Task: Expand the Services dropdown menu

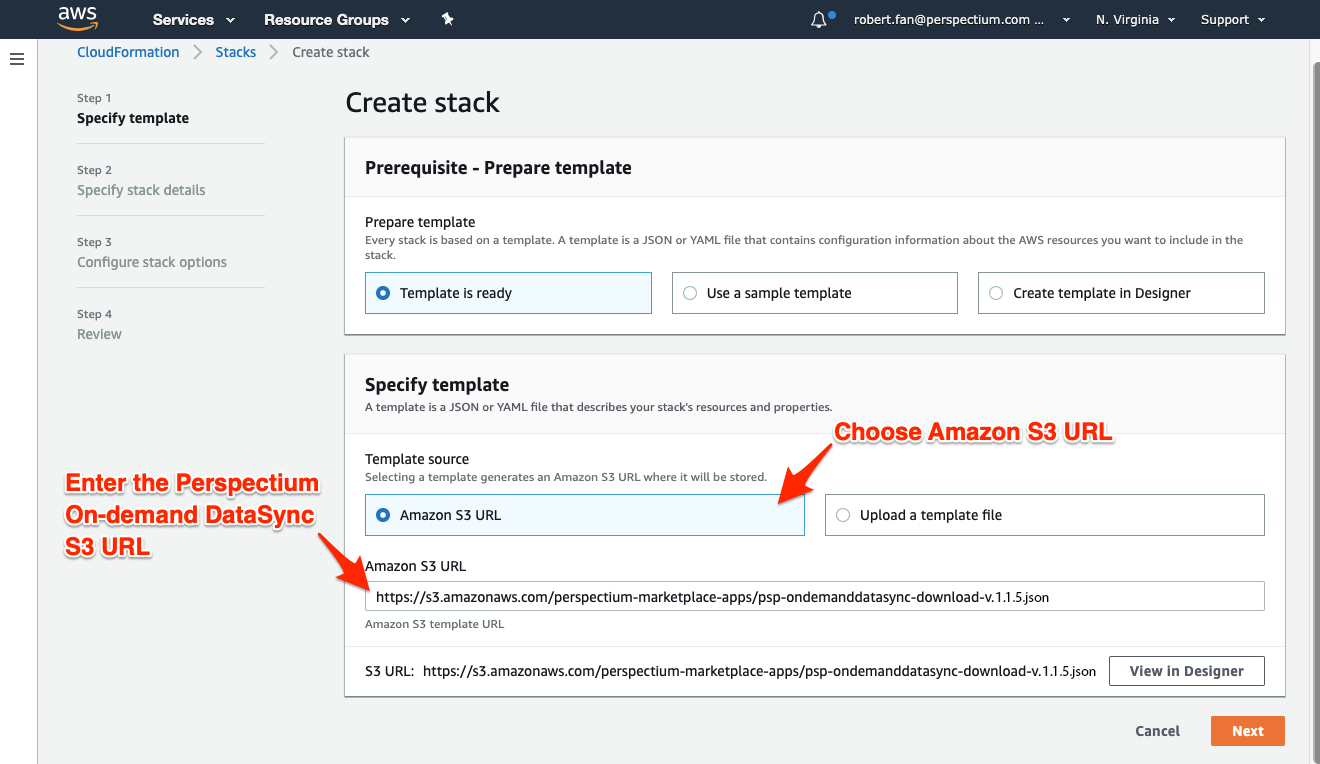Action: point(194,19)
